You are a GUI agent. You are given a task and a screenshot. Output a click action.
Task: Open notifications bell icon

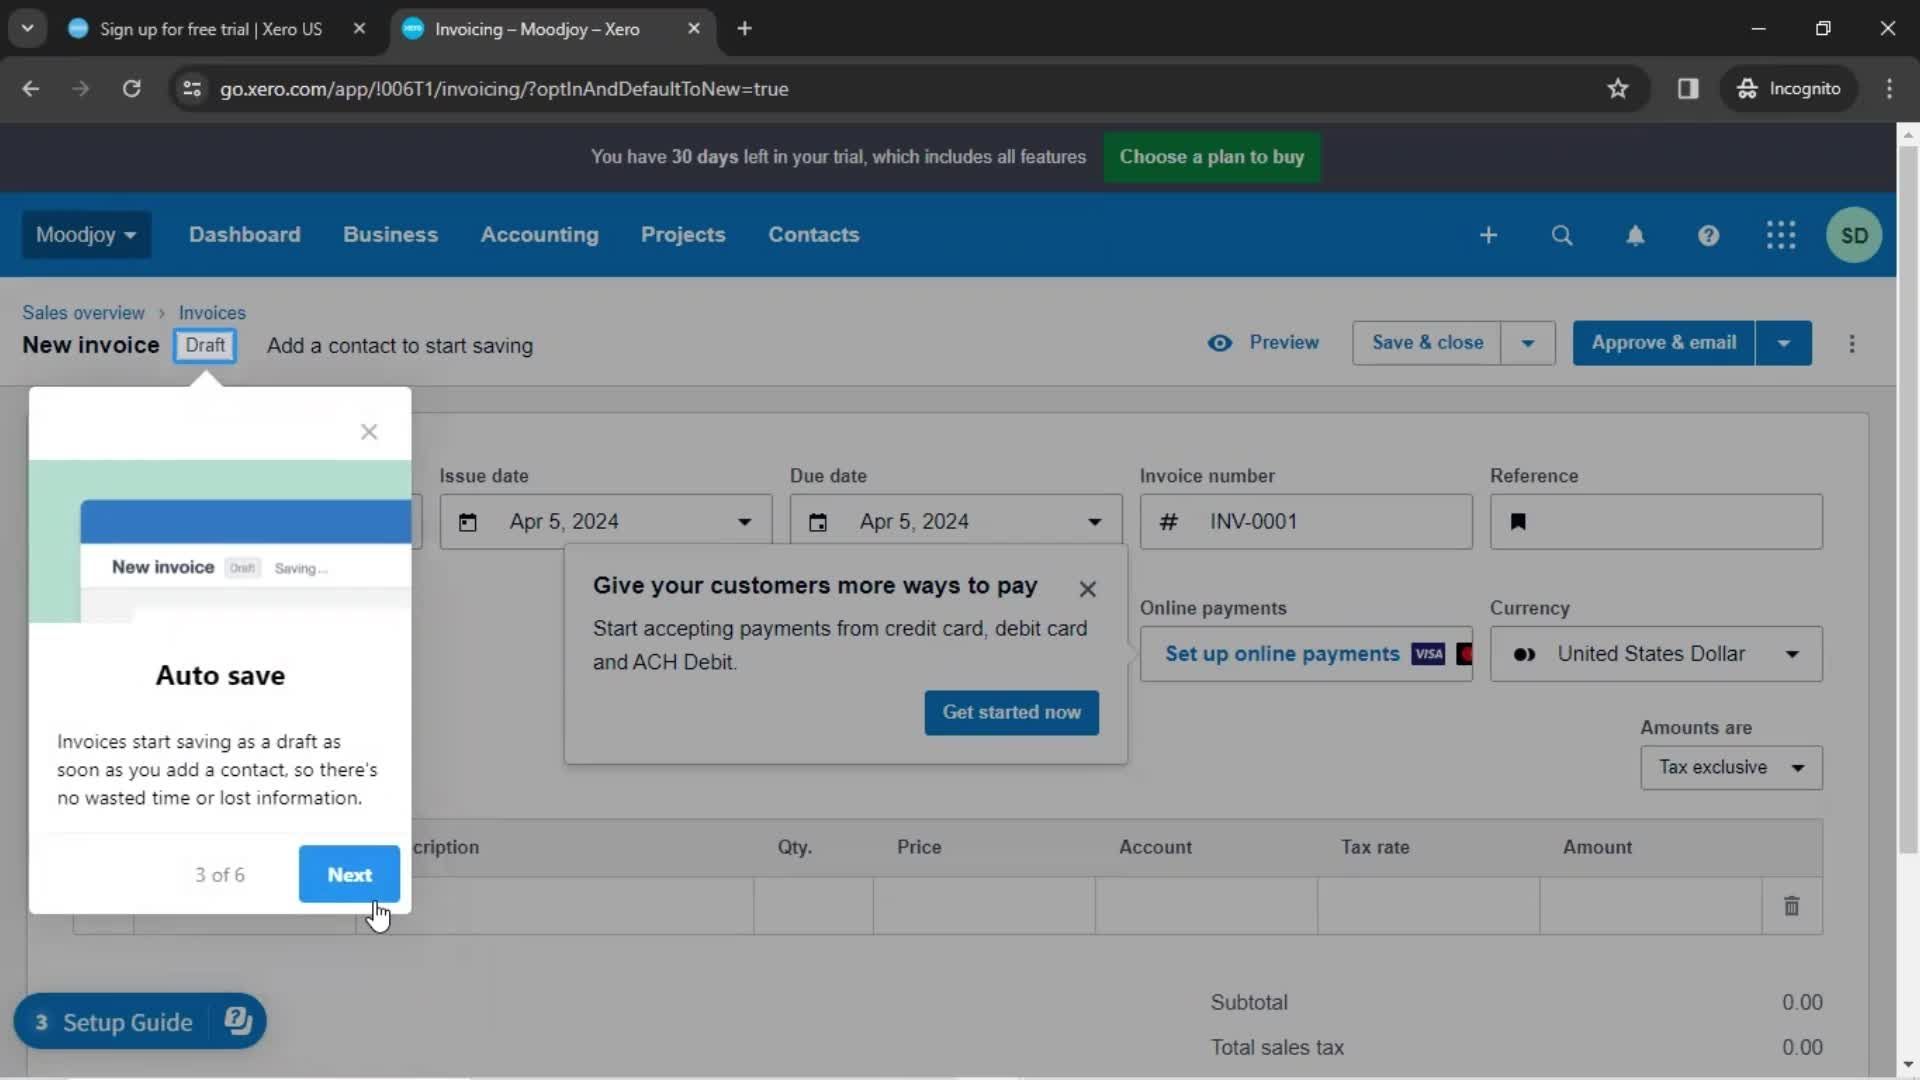click(1635, 235)
